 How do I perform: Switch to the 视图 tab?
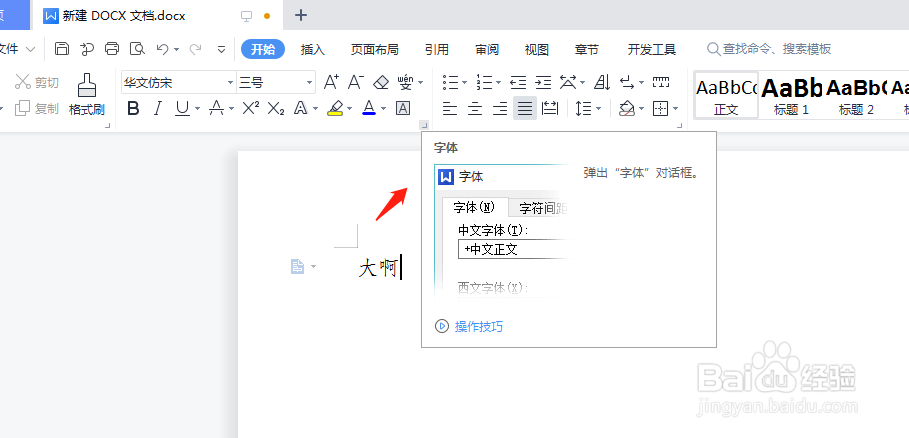tap(537, 49)
